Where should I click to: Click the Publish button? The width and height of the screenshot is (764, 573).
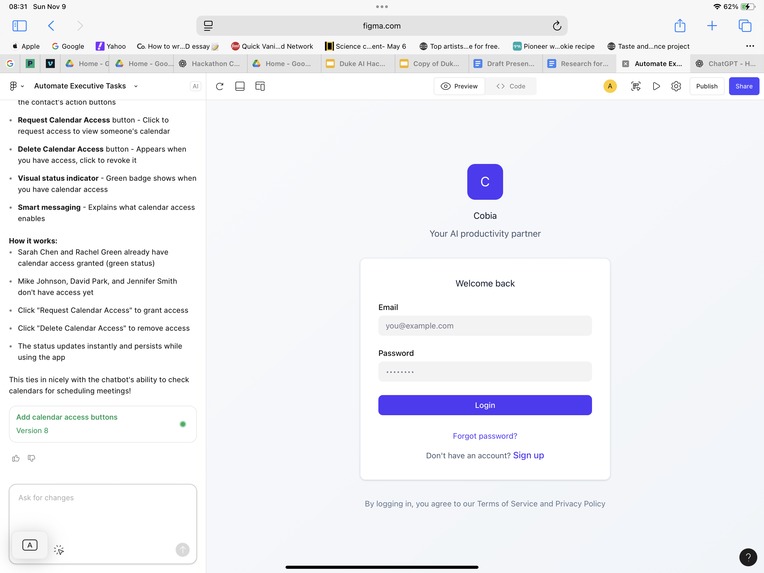pos(707,86)
